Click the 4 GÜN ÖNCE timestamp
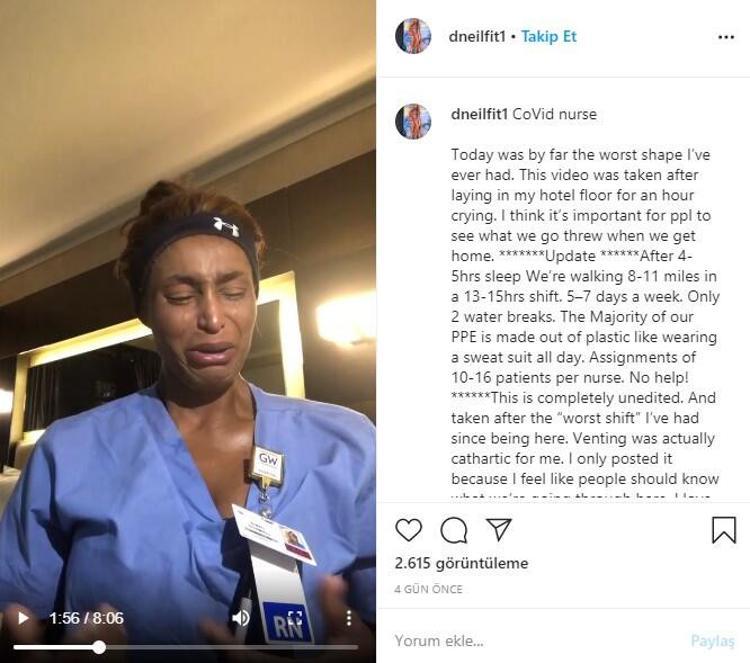This screenshot has height=663, width=750. pyautogui.click(x=428, y=589)
